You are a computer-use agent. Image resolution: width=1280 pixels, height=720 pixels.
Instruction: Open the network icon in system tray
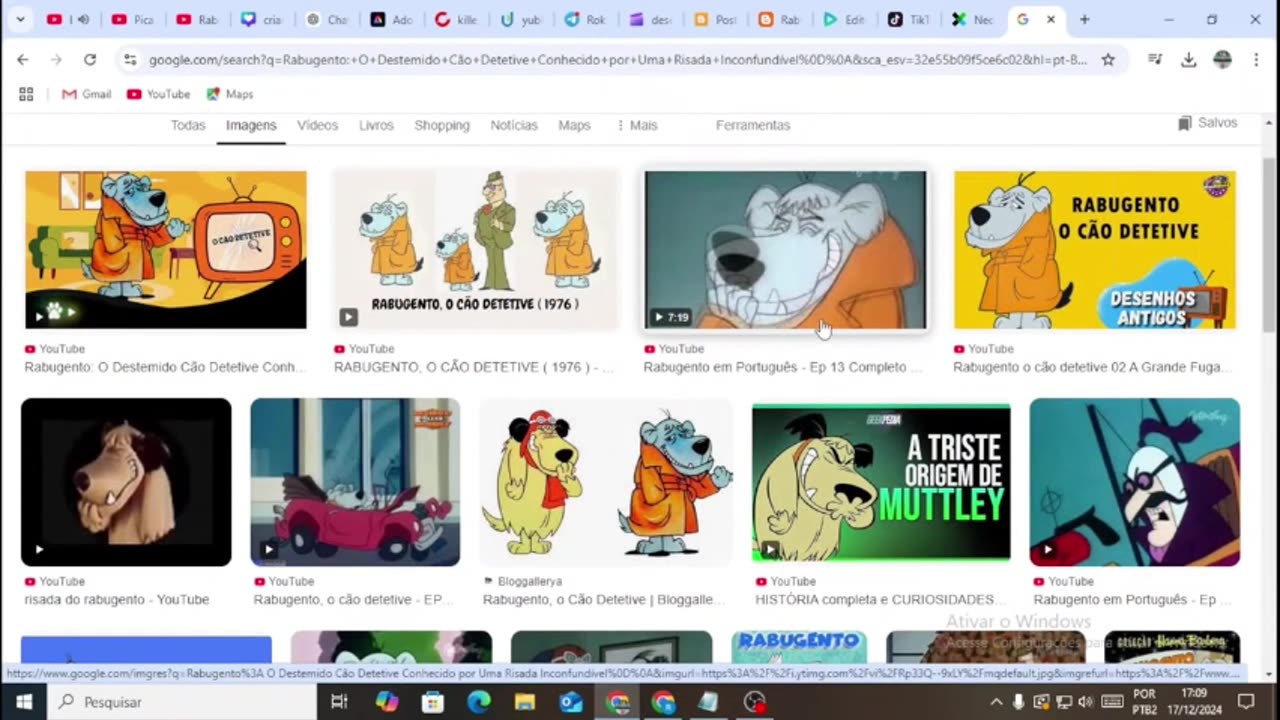pos(1063,702)
